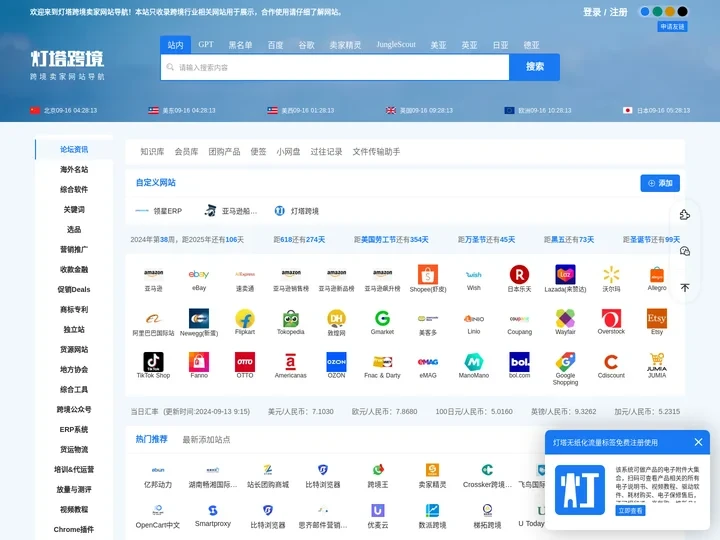Select the 站内 search tab

(x=175, y=45)
